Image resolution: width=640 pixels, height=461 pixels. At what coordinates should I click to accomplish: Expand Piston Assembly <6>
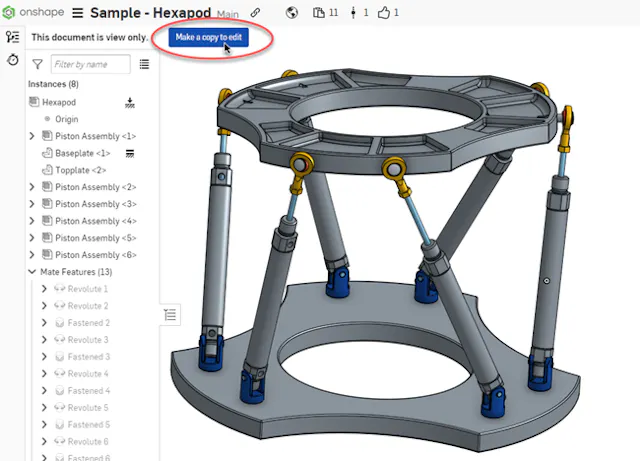(32, 255)
